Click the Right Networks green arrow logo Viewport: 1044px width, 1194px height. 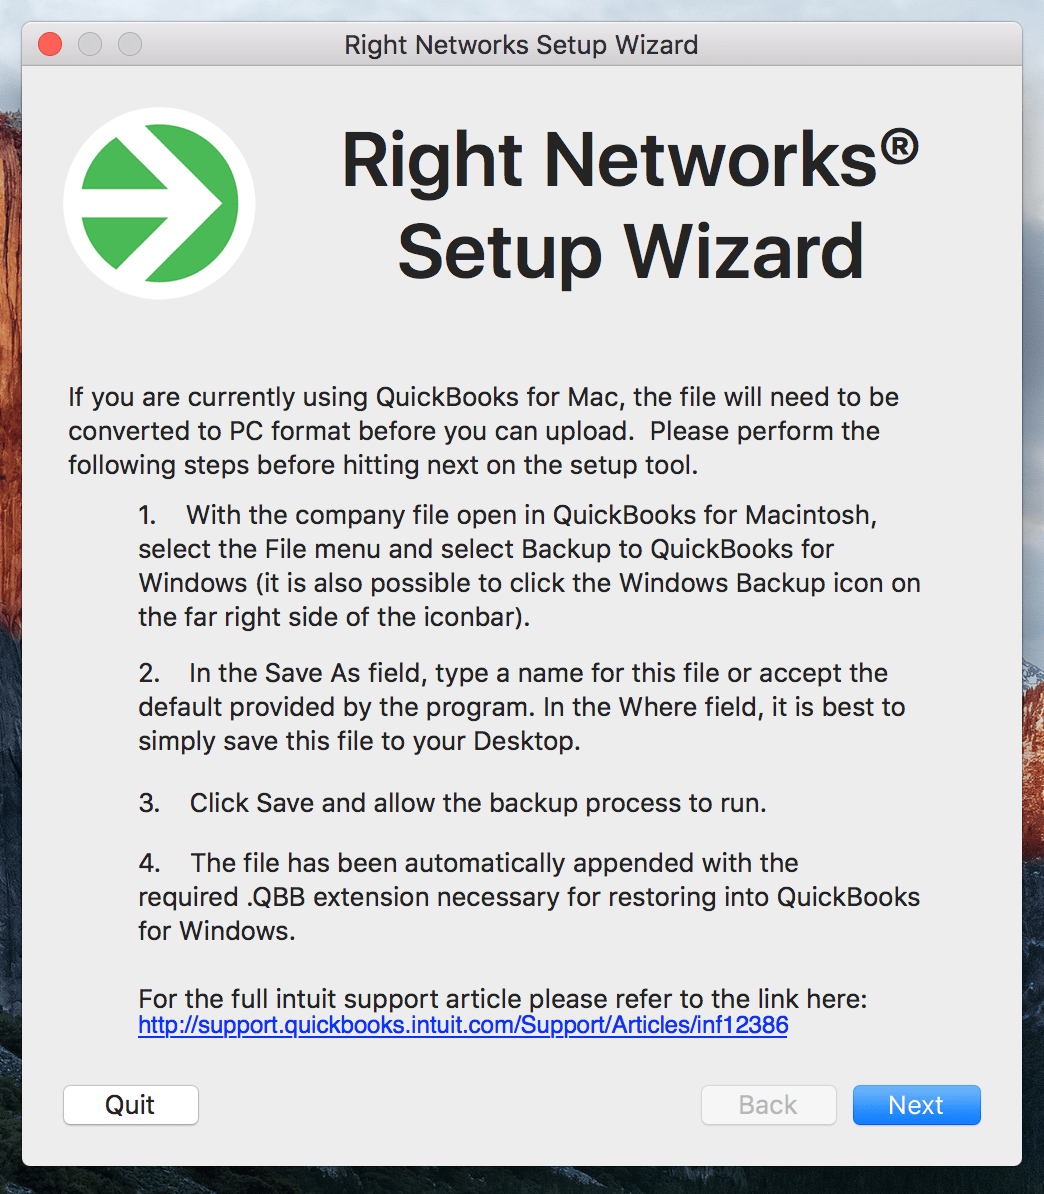tap(159, 202)
